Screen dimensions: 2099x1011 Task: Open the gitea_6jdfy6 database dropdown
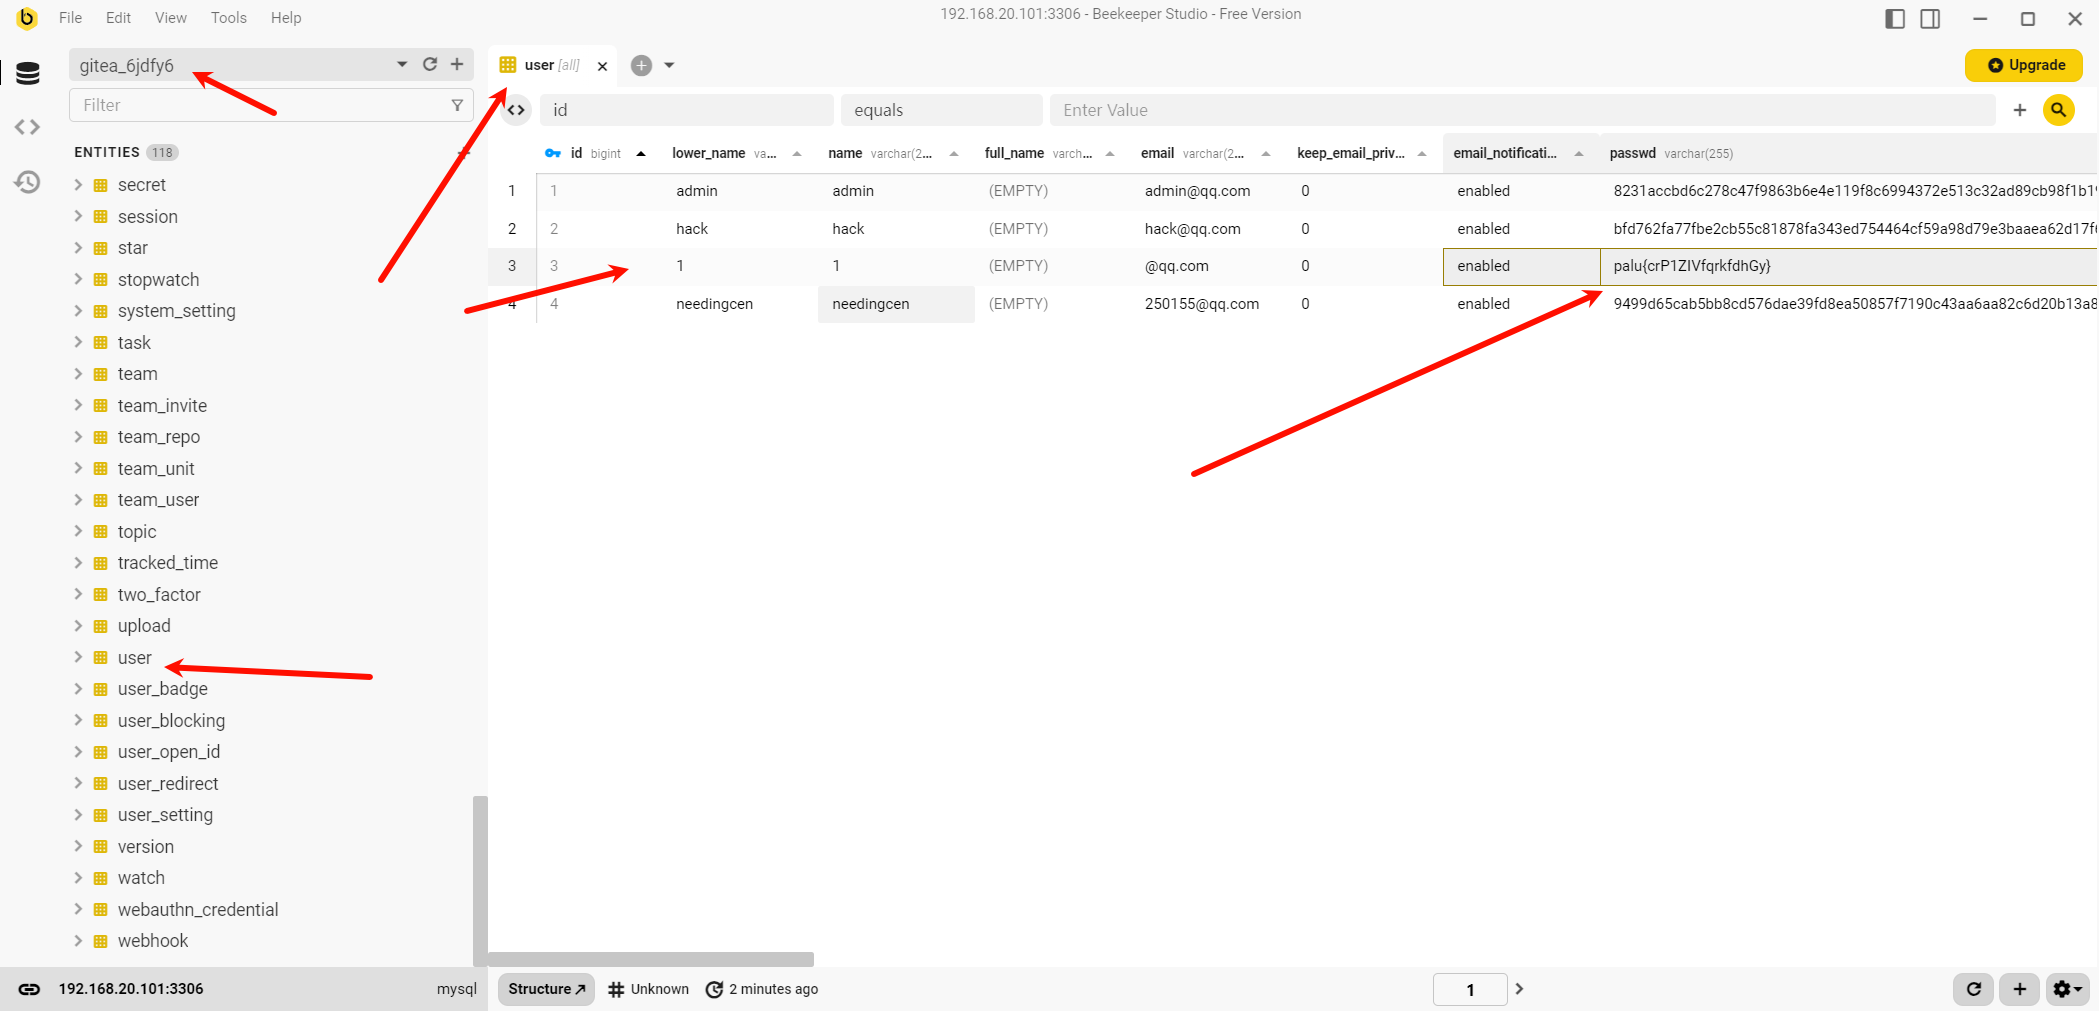point(402,65)
